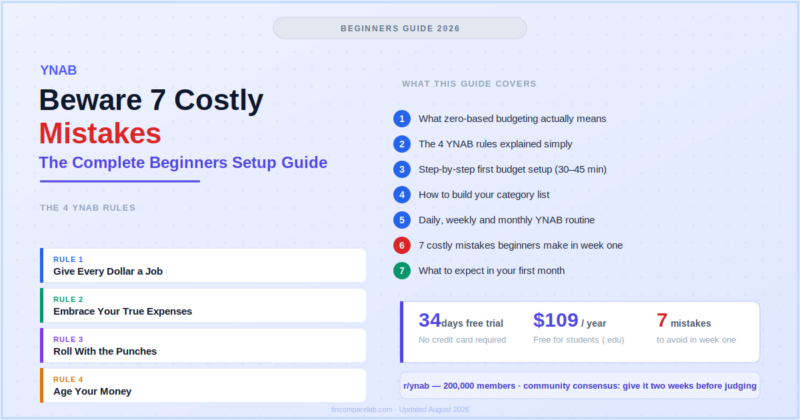The width and height of the screenshot is (800, 420).
Task: Click 'to avoid in week one' caption
Action: coord(696,340)
